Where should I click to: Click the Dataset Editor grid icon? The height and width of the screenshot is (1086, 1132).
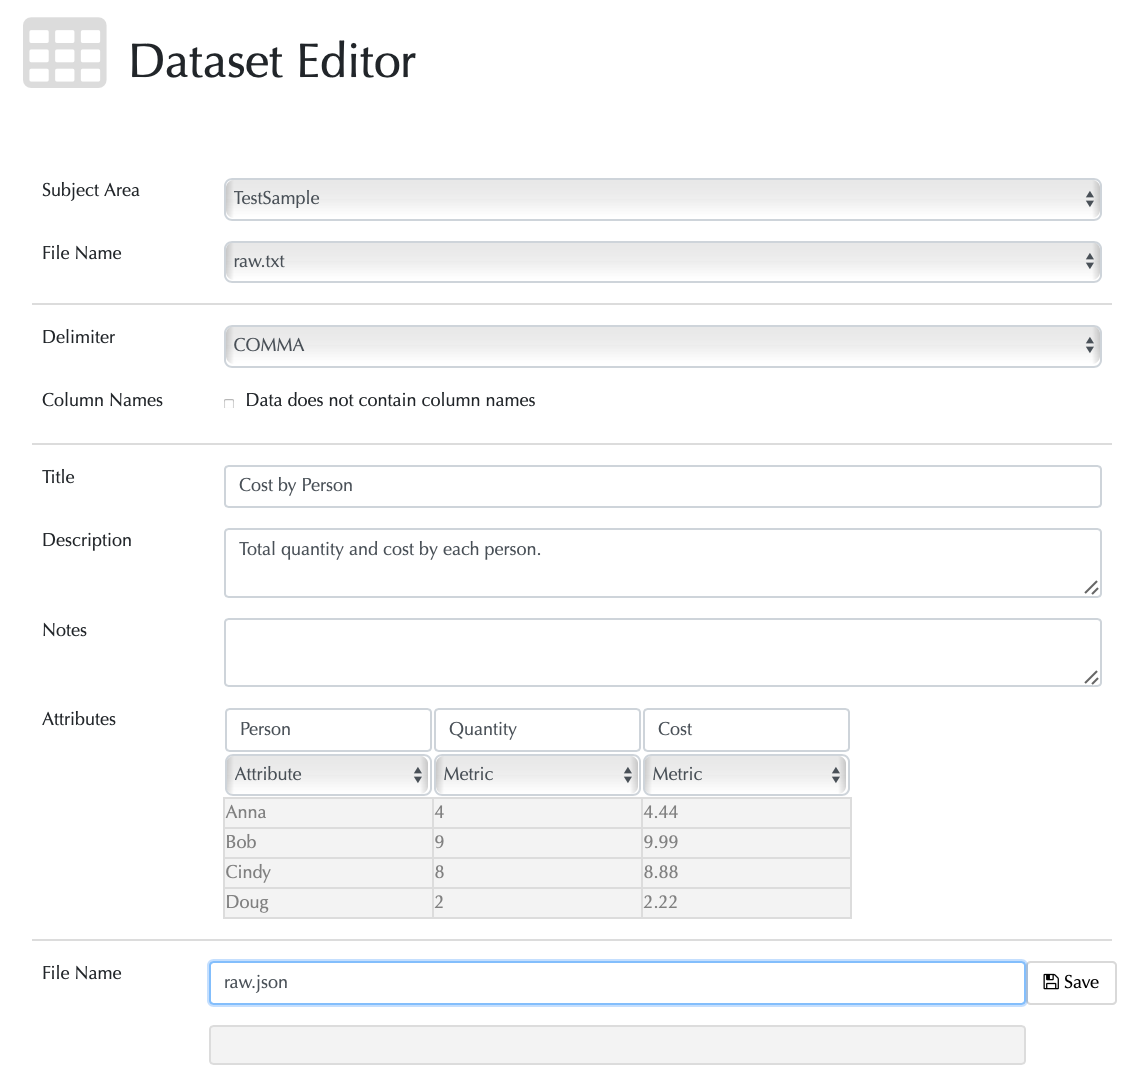(65, 53)
